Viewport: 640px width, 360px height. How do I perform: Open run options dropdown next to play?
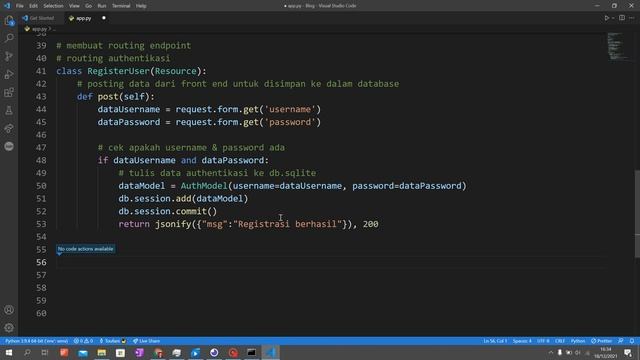613,18
